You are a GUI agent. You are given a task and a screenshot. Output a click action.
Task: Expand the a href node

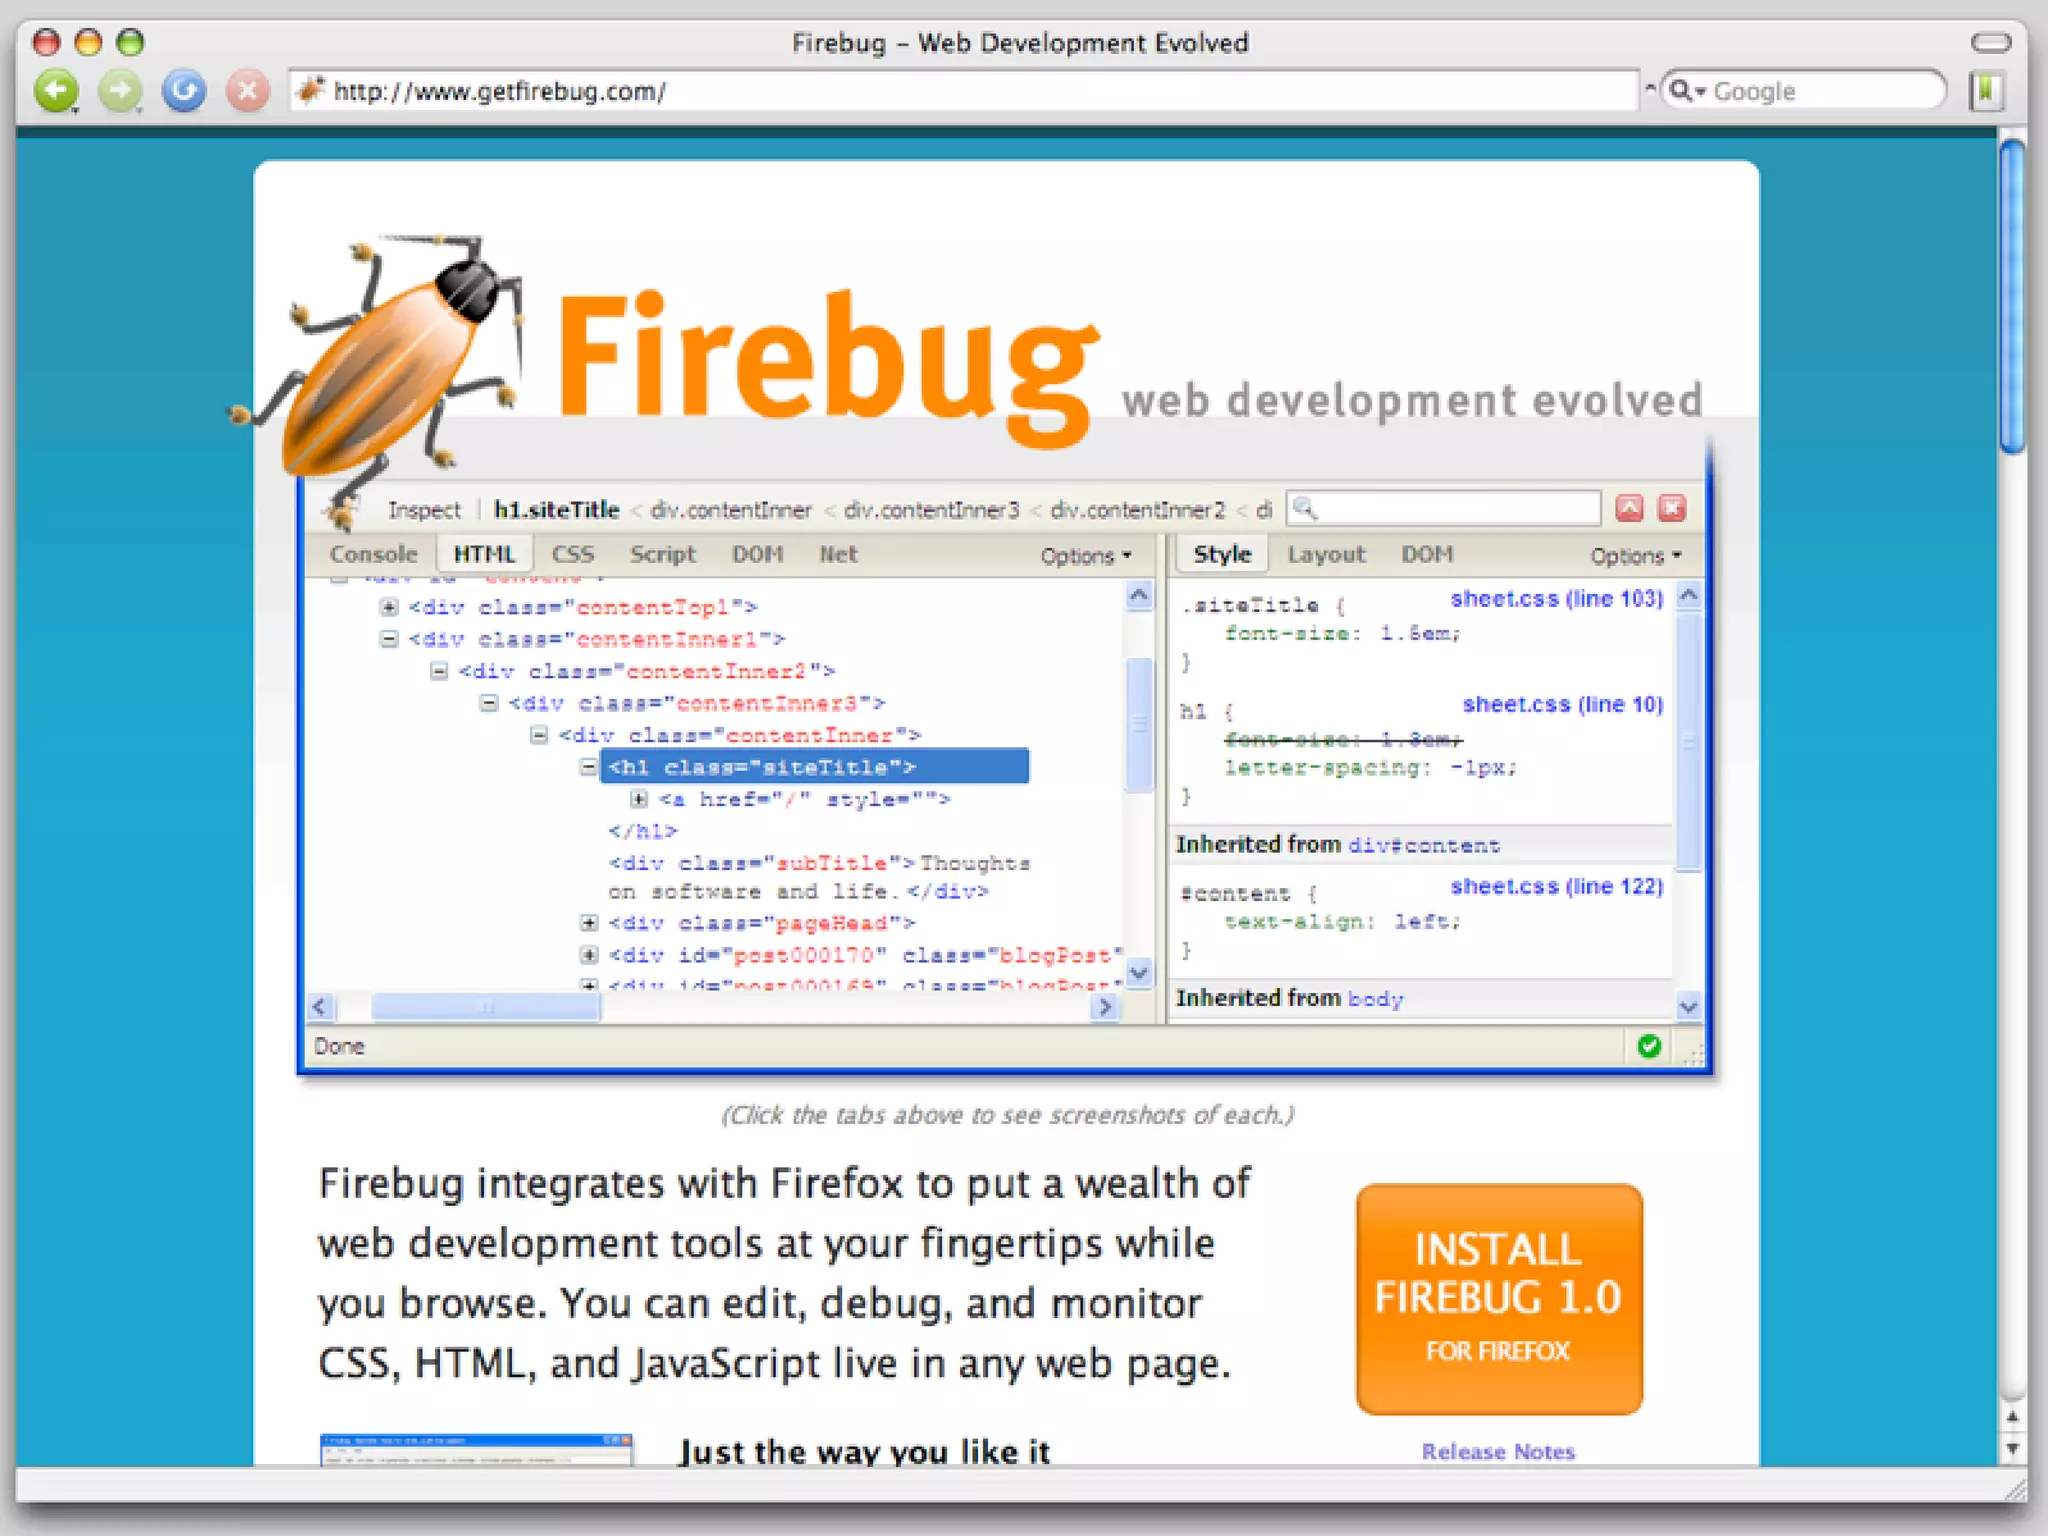pos(639,799)
